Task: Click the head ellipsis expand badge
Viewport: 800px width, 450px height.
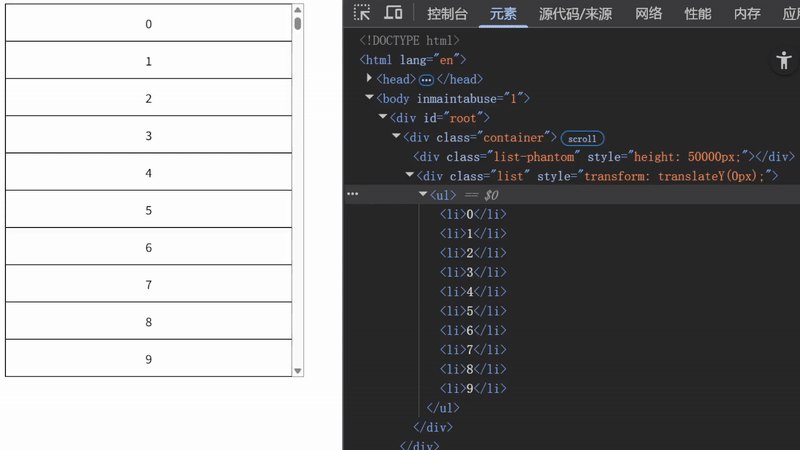Action: [x=426, y=79]
